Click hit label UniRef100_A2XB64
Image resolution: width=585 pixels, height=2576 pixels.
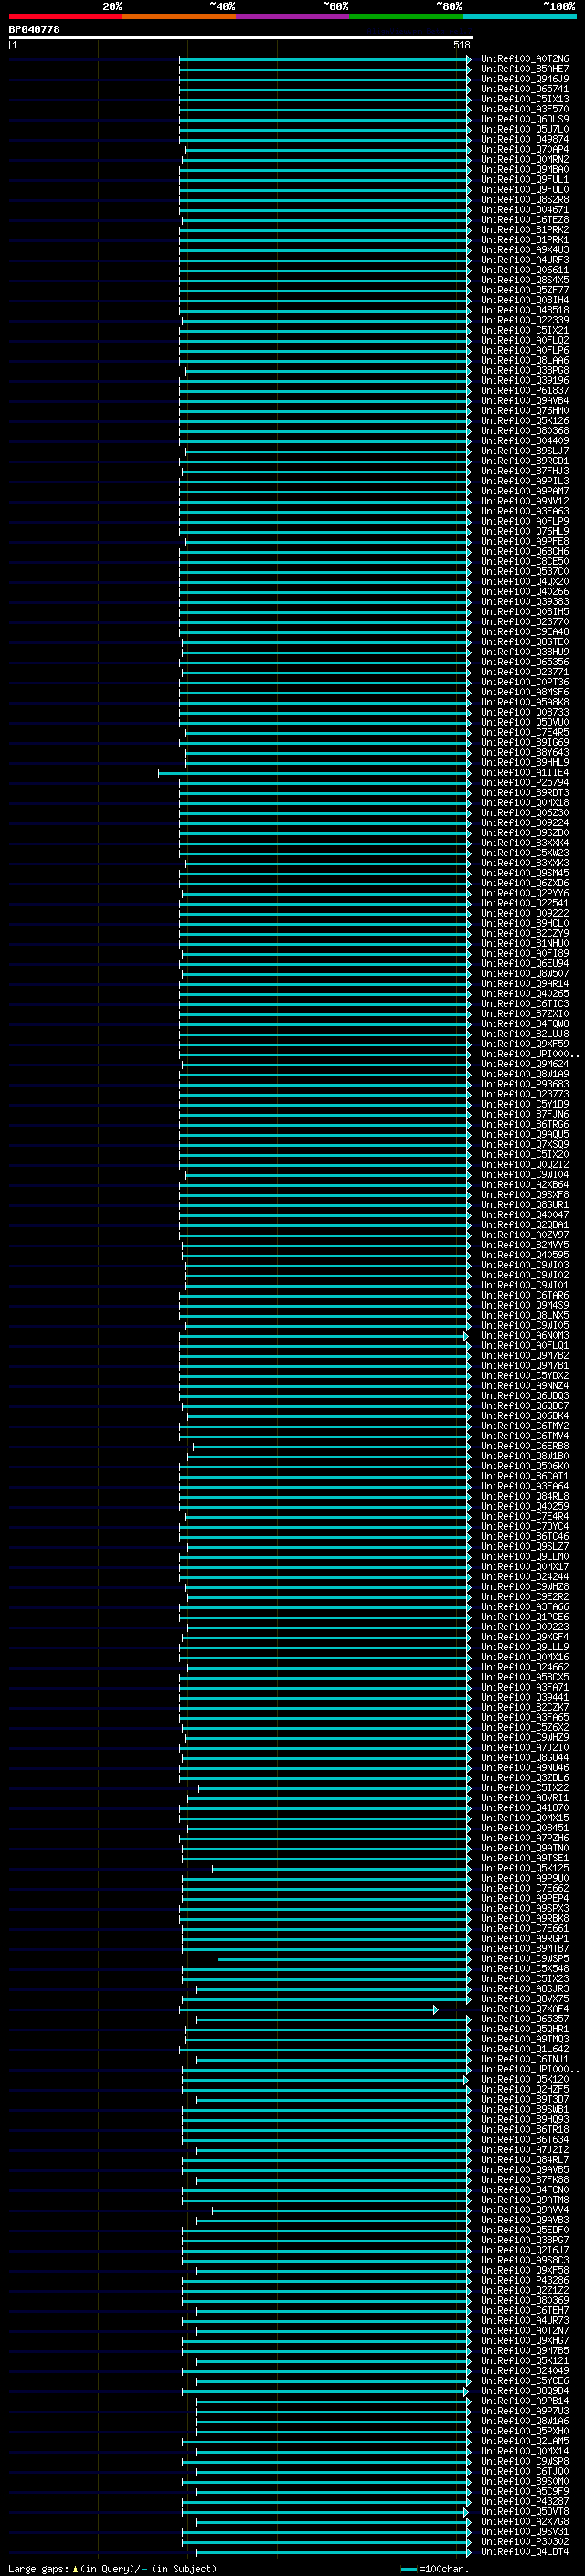[x=525, y=1184]
